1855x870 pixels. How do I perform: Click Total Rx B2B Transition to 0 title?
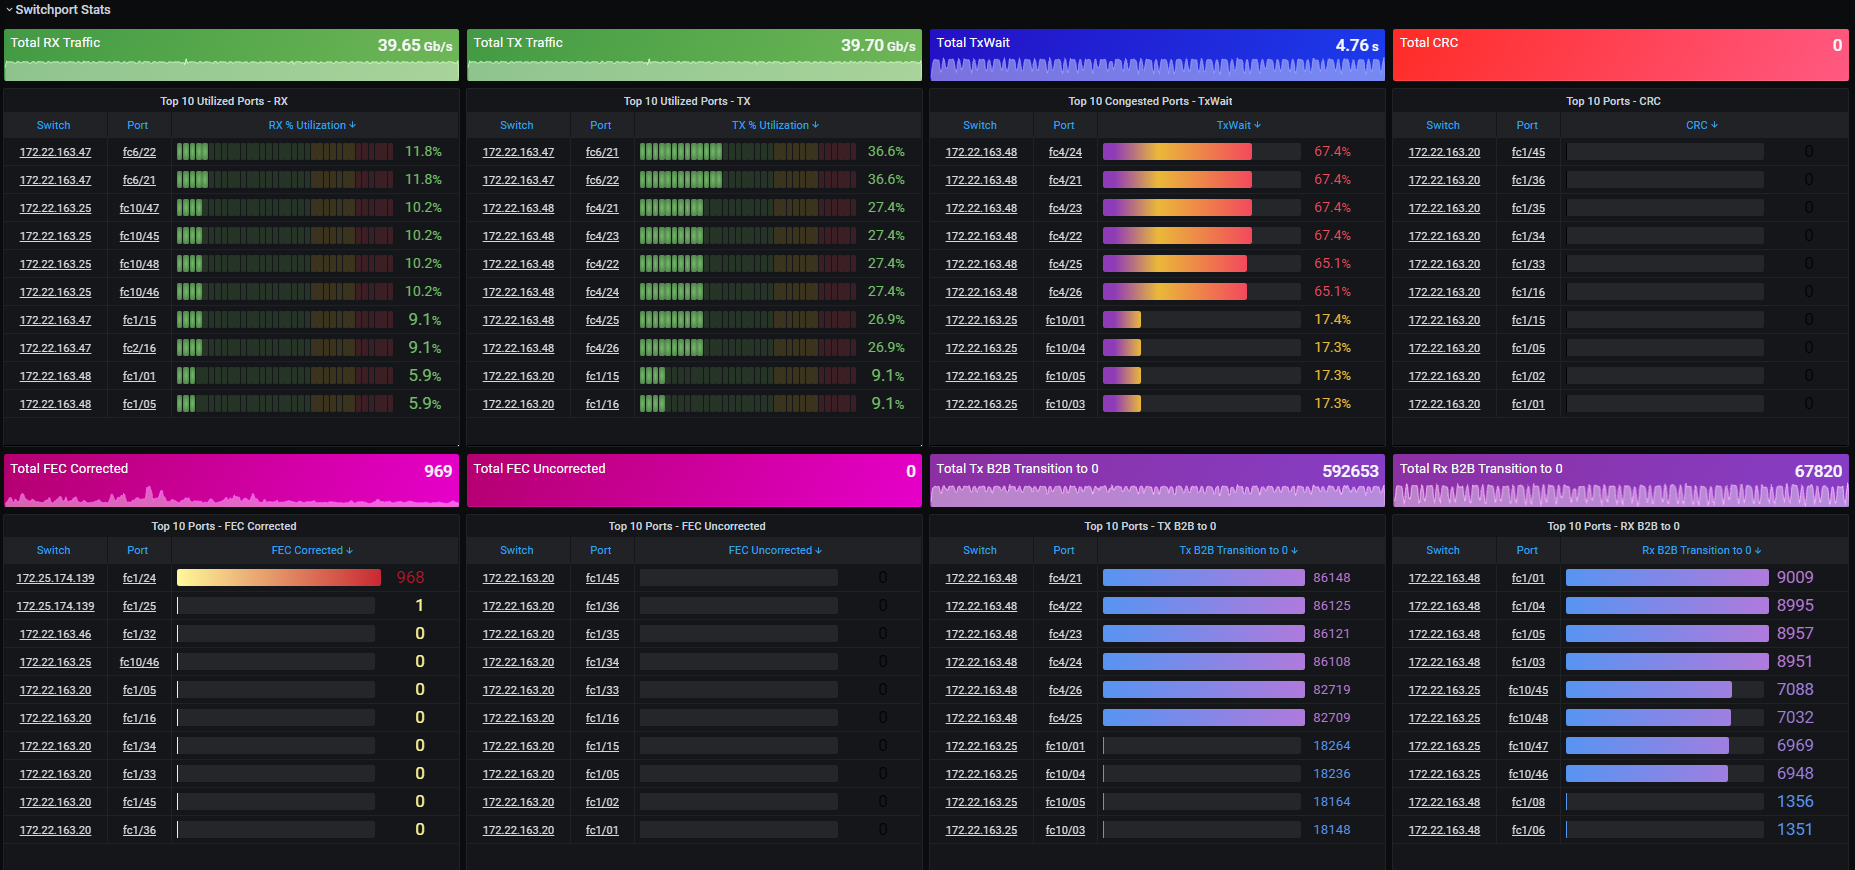click(x=1481, y=469)
